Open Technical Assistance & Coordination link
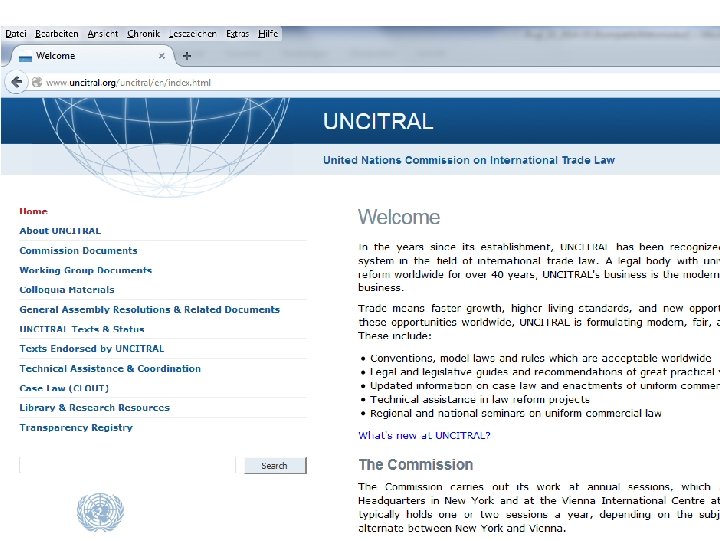The height and width of the screenshot is (540, 720). click(x=110, y=368)
